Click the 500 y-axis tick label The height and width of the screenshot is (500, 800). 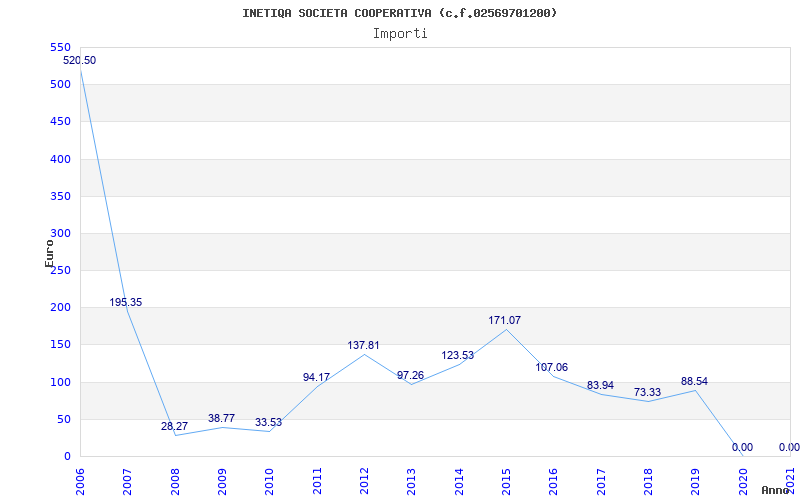pos(60,85)
